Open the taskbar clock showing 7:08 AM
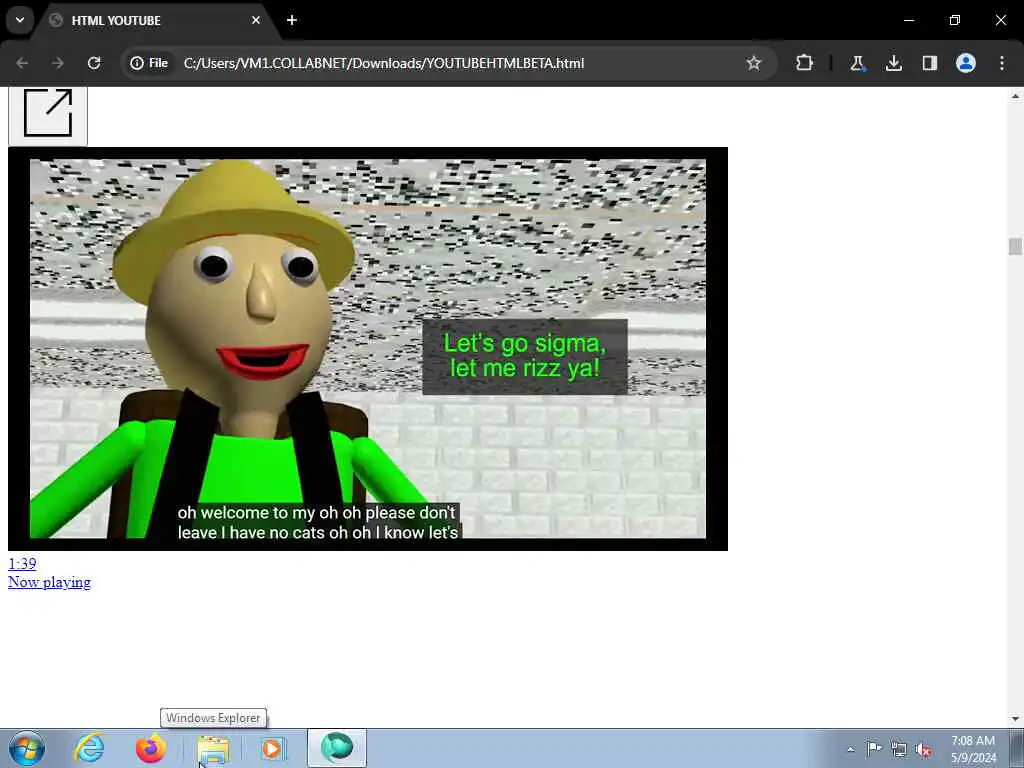The image size is (1024, 768). (x=973, y=749)
